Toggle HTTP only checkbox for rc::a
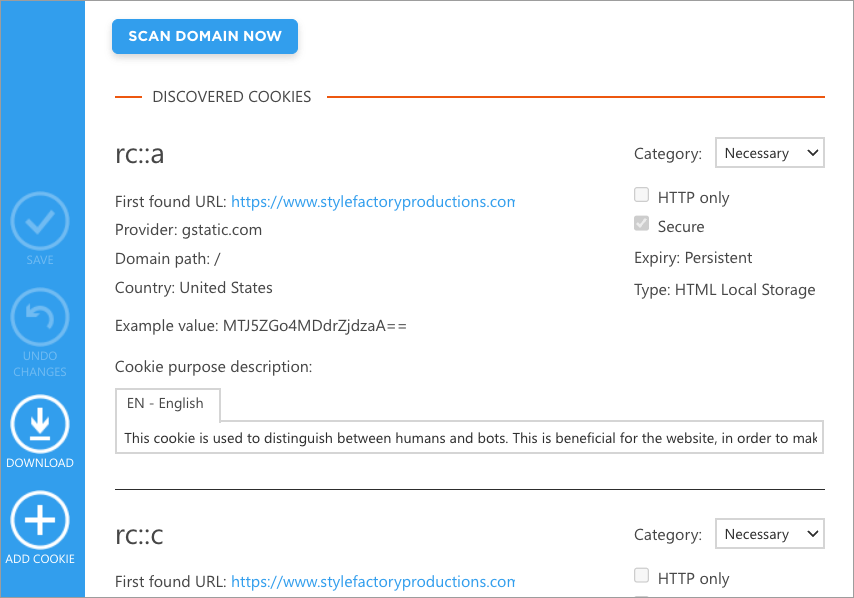Viewport: 854px width, 598px height. 641,196
